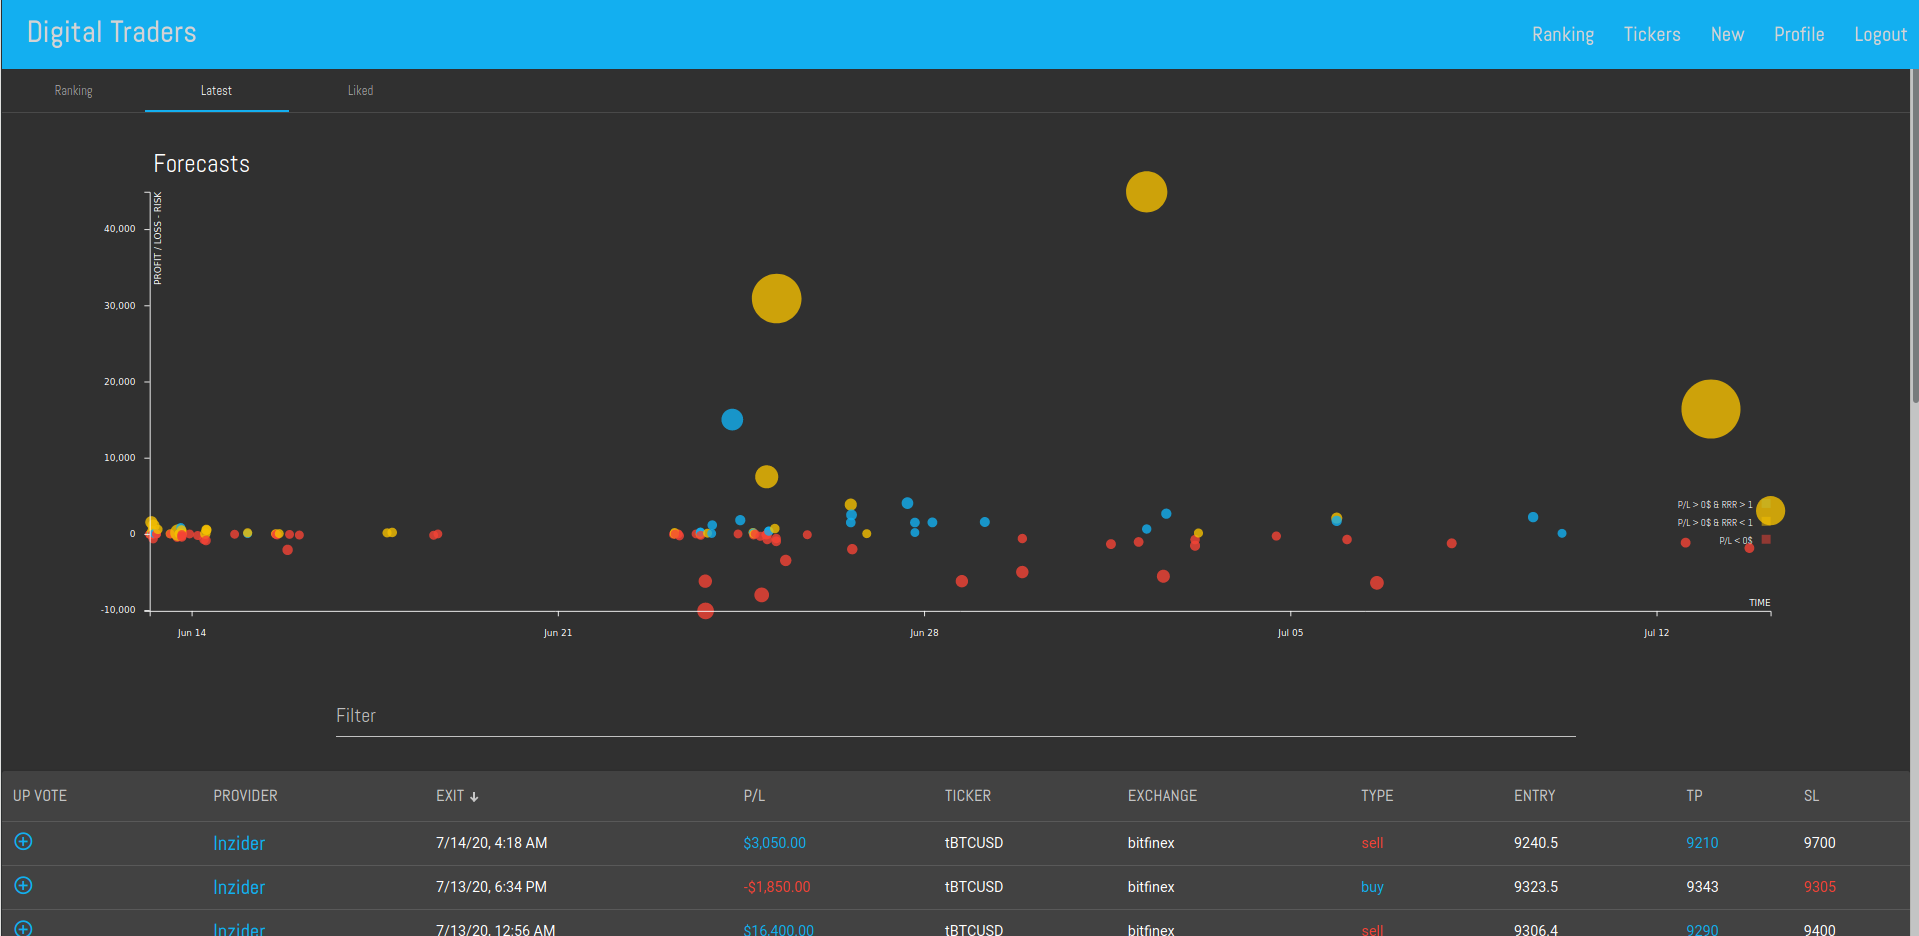Click the EXIT column sort arrow
This screenshot has height=936, width=1919.
tap(474, 797)
